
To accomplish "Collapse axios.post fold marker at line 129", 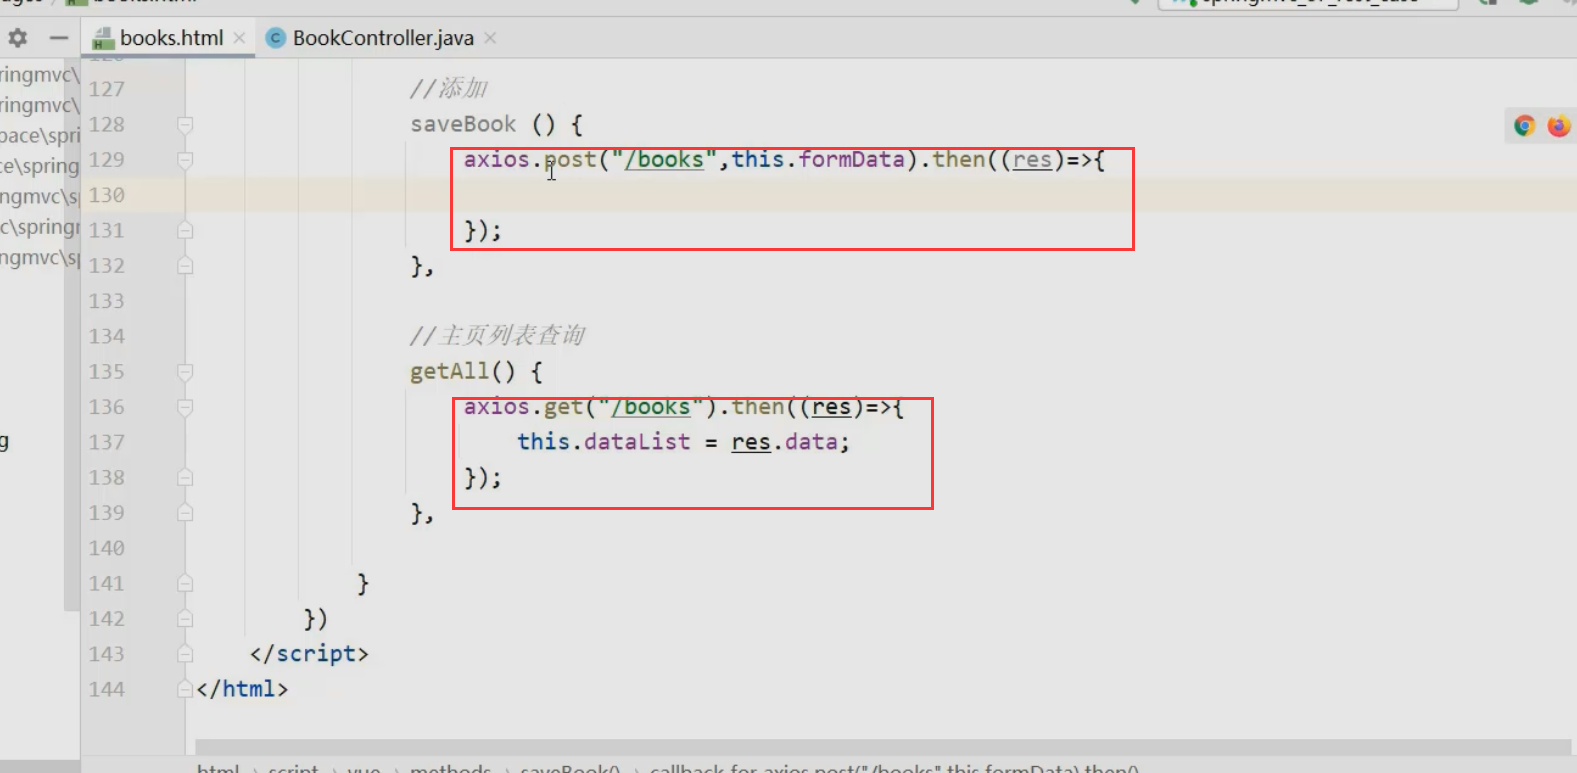I will [185, 160].
